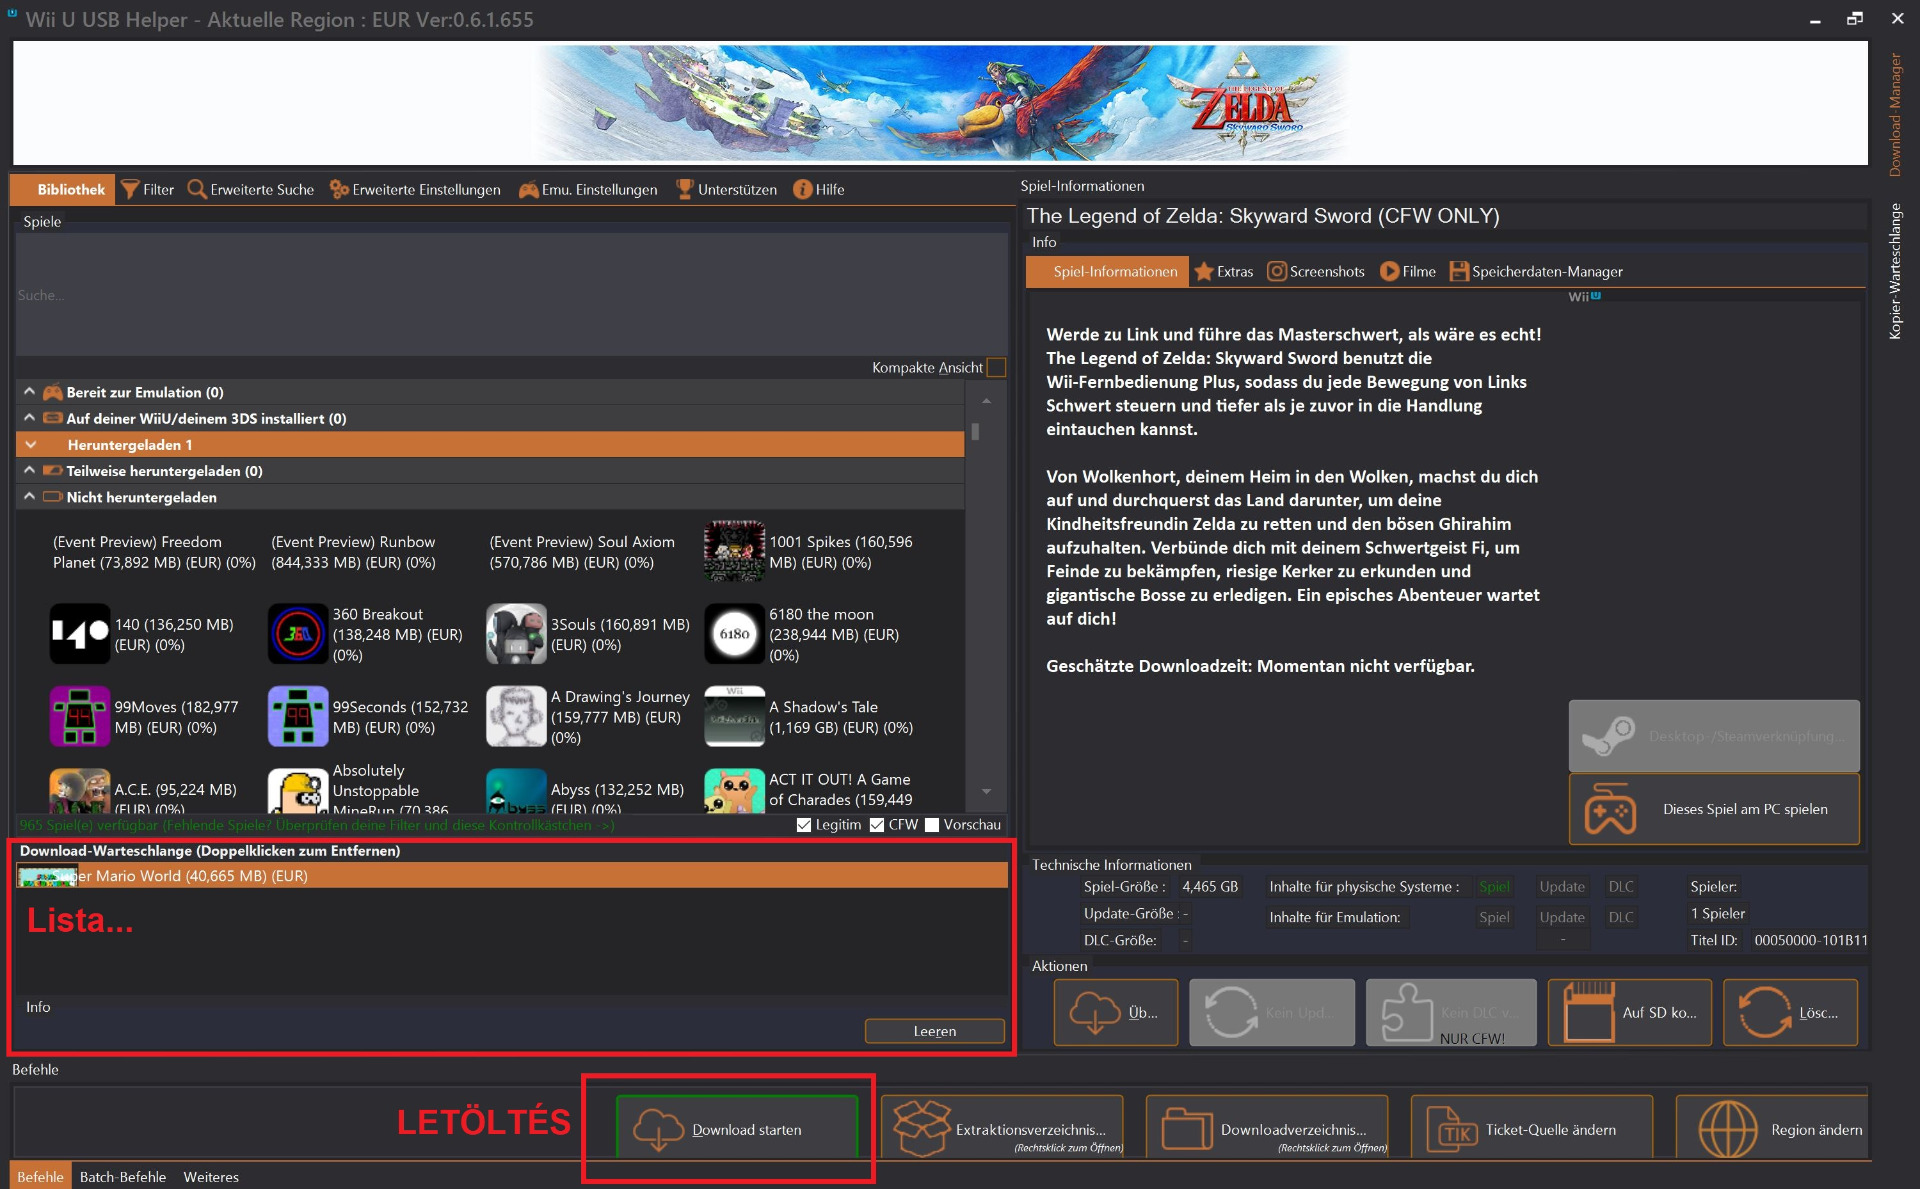The width and height of the screenshot is (1920, 1189).
Task: Select the 360 Breakout game icon
Action: click(x=298, y=634)
